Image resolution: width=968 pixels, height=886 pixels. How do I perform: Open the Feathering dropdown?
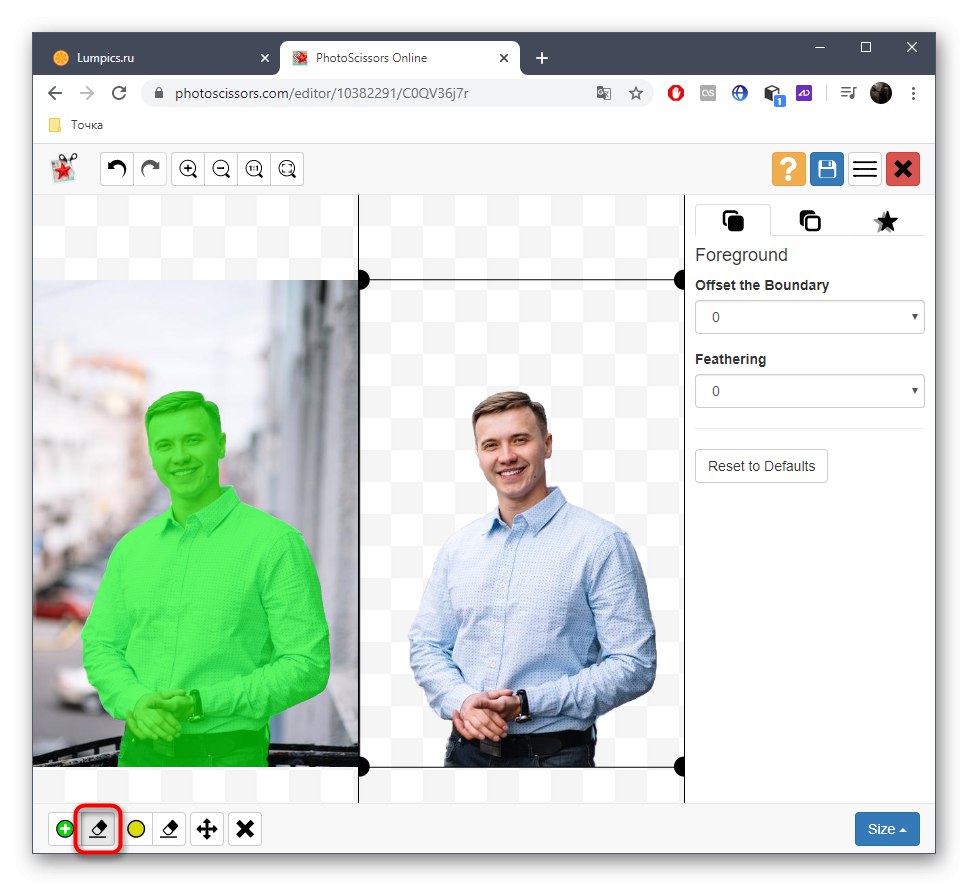point(809,391)
